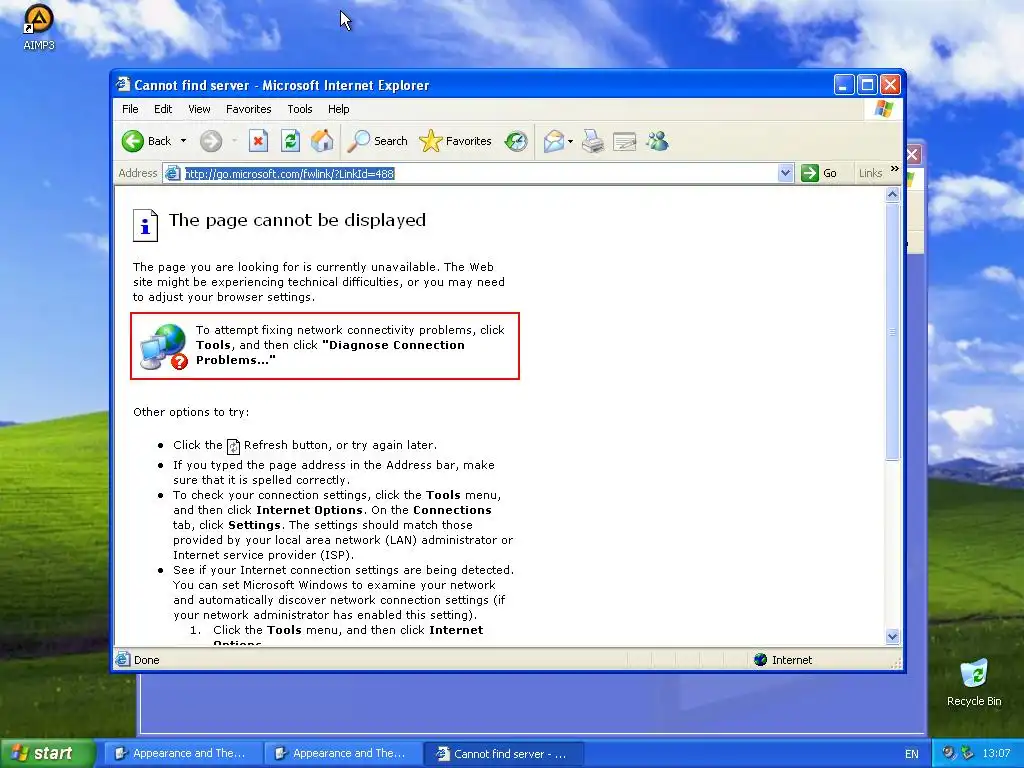Screen dimensions: 1024x768
Task: Go back with the green Back arrow
Action: point(147,141)
